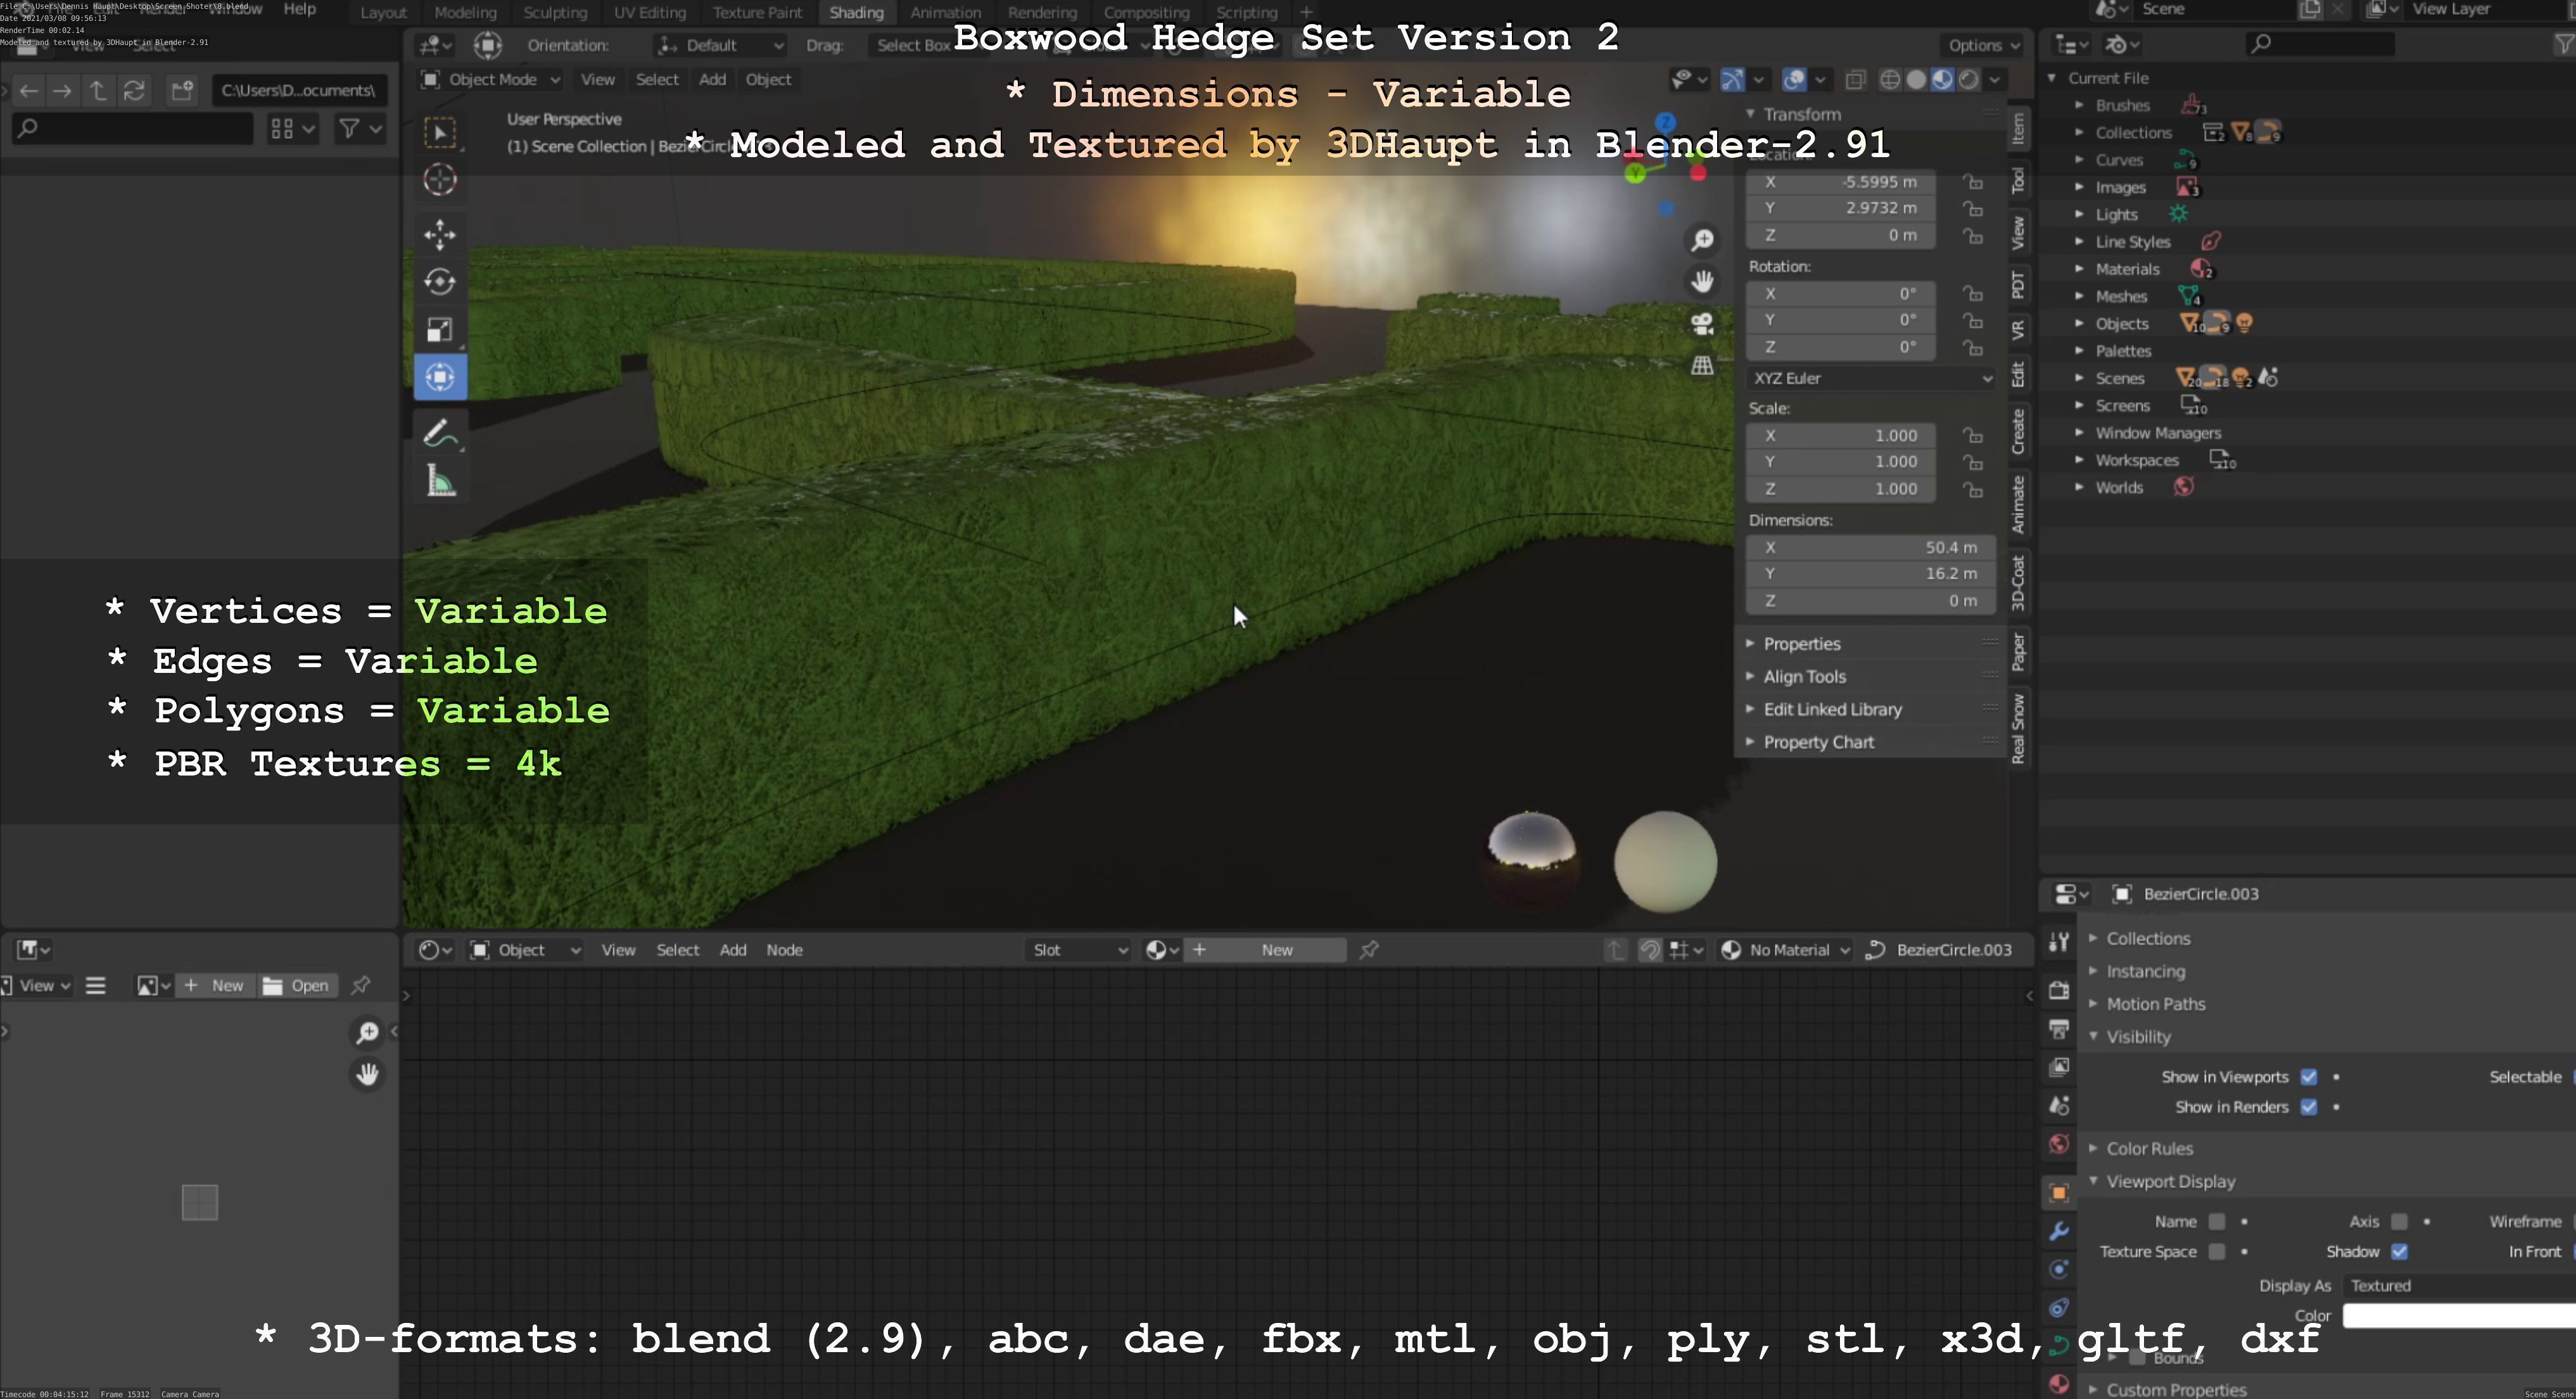Switch to the Texture Paint workspace tab
Viewport: 2576px width, 1399px height.
(x=757, y=13)
